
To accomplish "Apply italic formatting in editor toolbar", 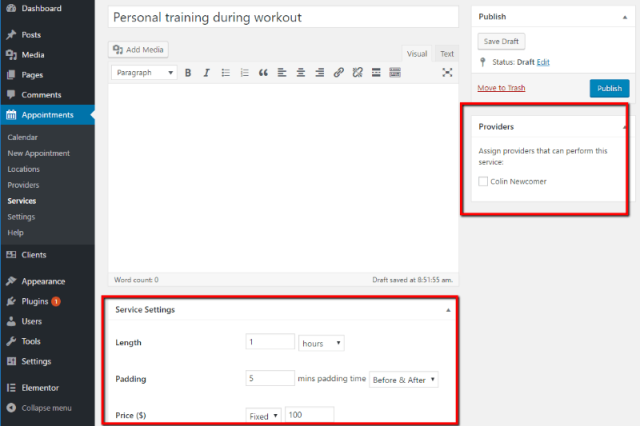I will pyautogui.click(x=206, y=73).
